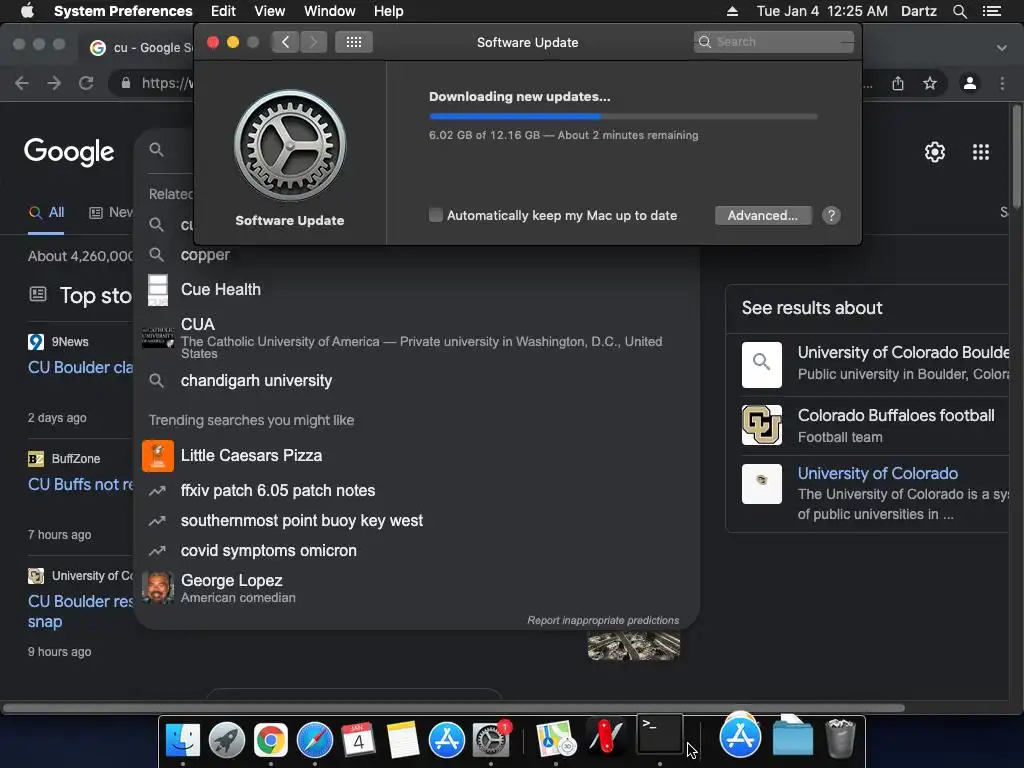This screenshot has height=768, width=1024.
Task: Select the Cue Health suggestion
Action: (x=417, y=289)
